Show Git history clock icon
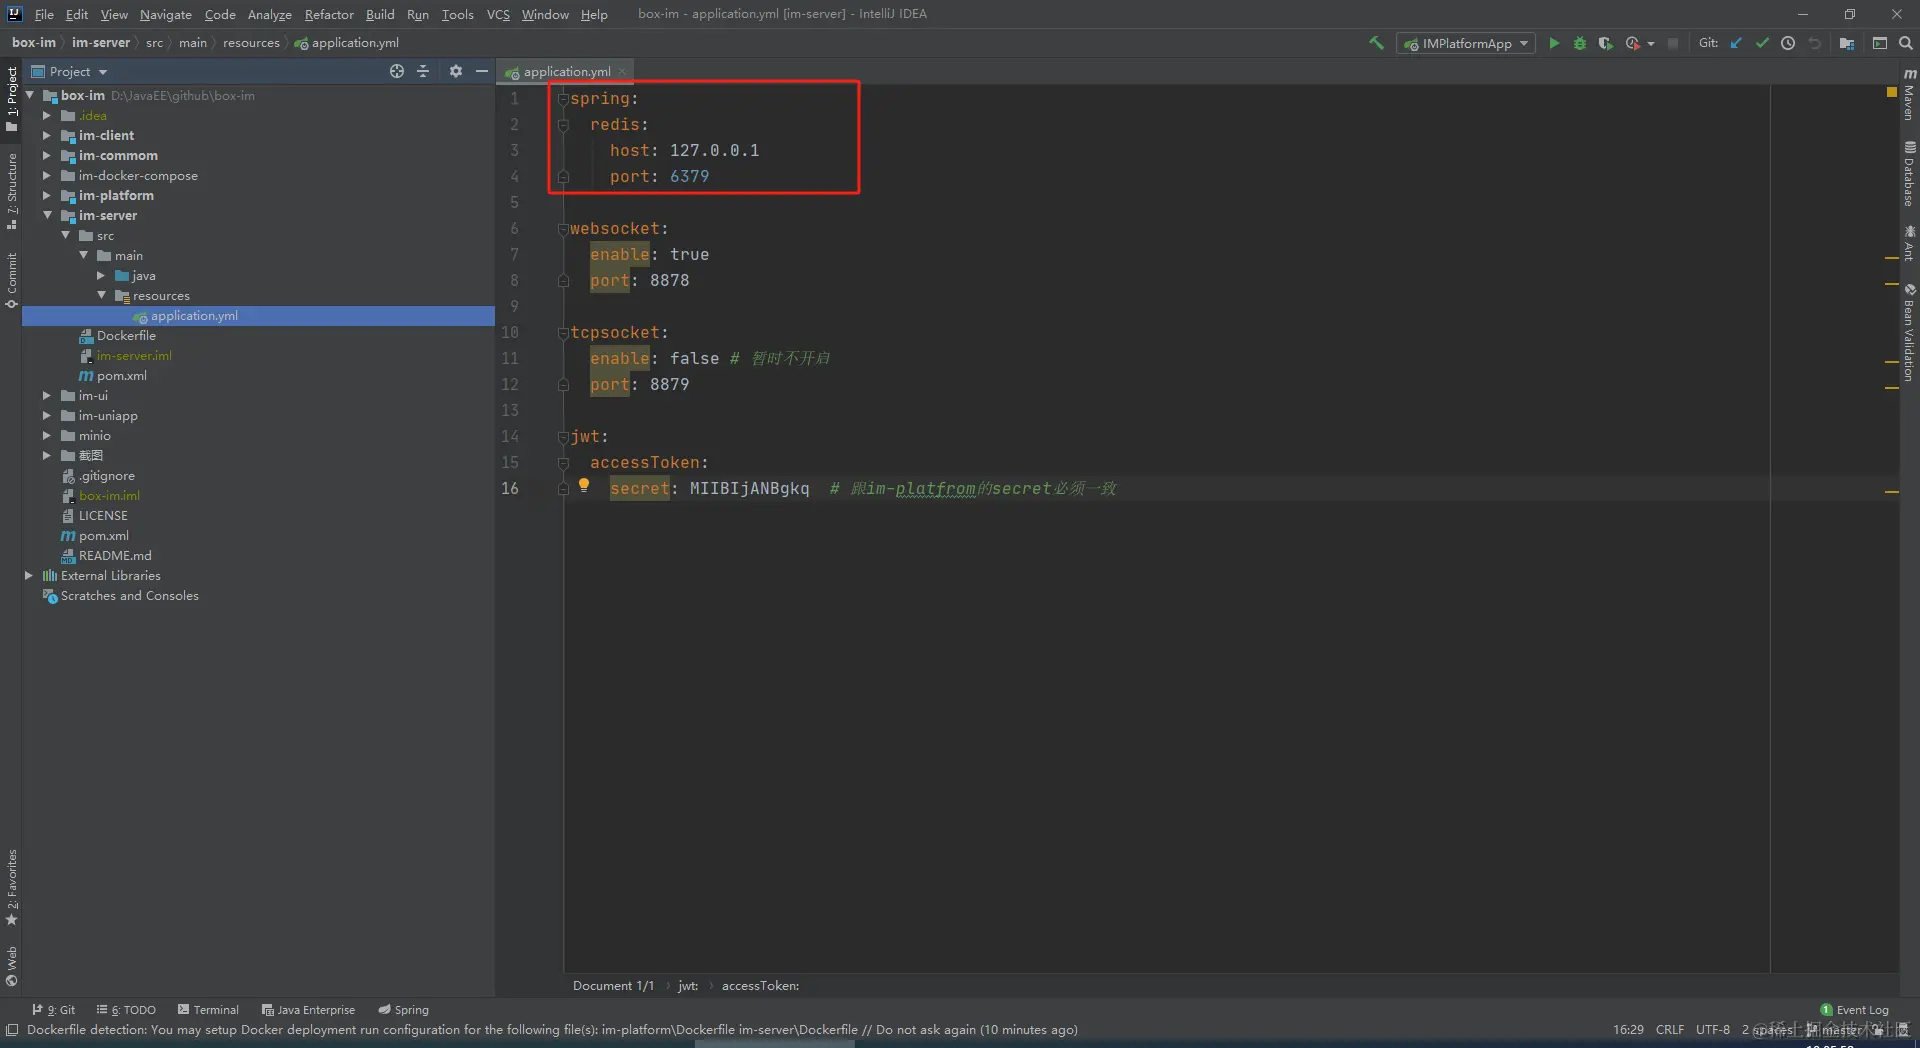Screen dimensions: 1920x1048 [x=1788, y=43]
